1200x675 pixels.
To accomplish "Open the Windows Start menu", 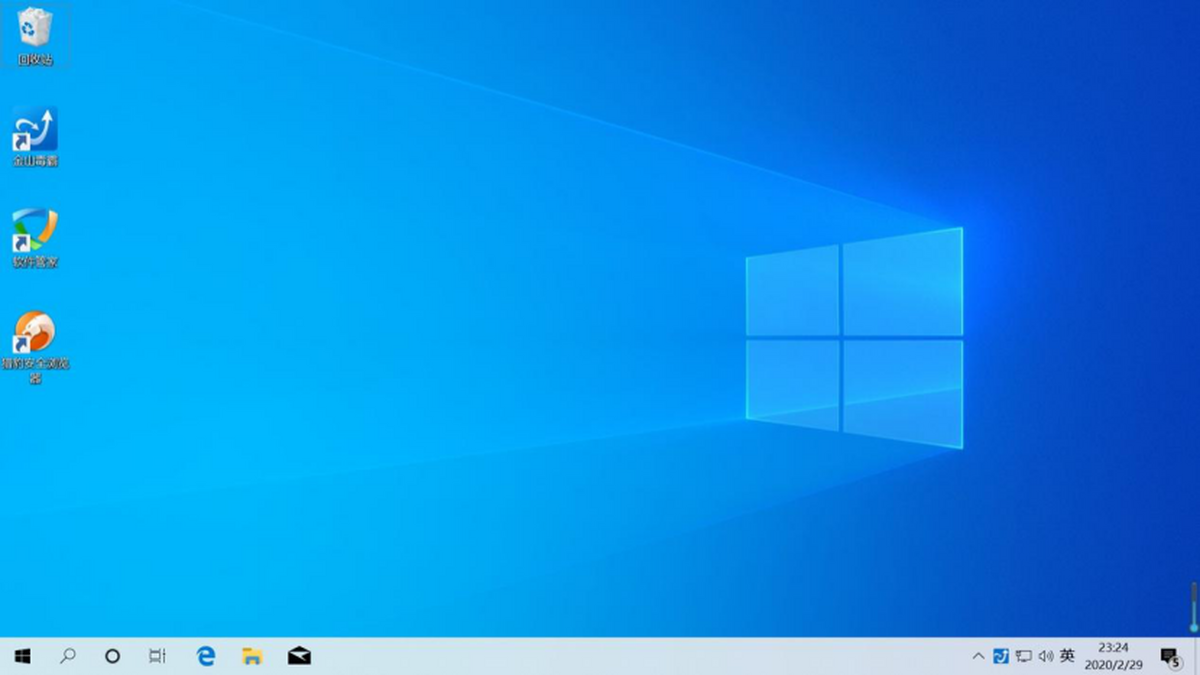I will click(22, 656).
